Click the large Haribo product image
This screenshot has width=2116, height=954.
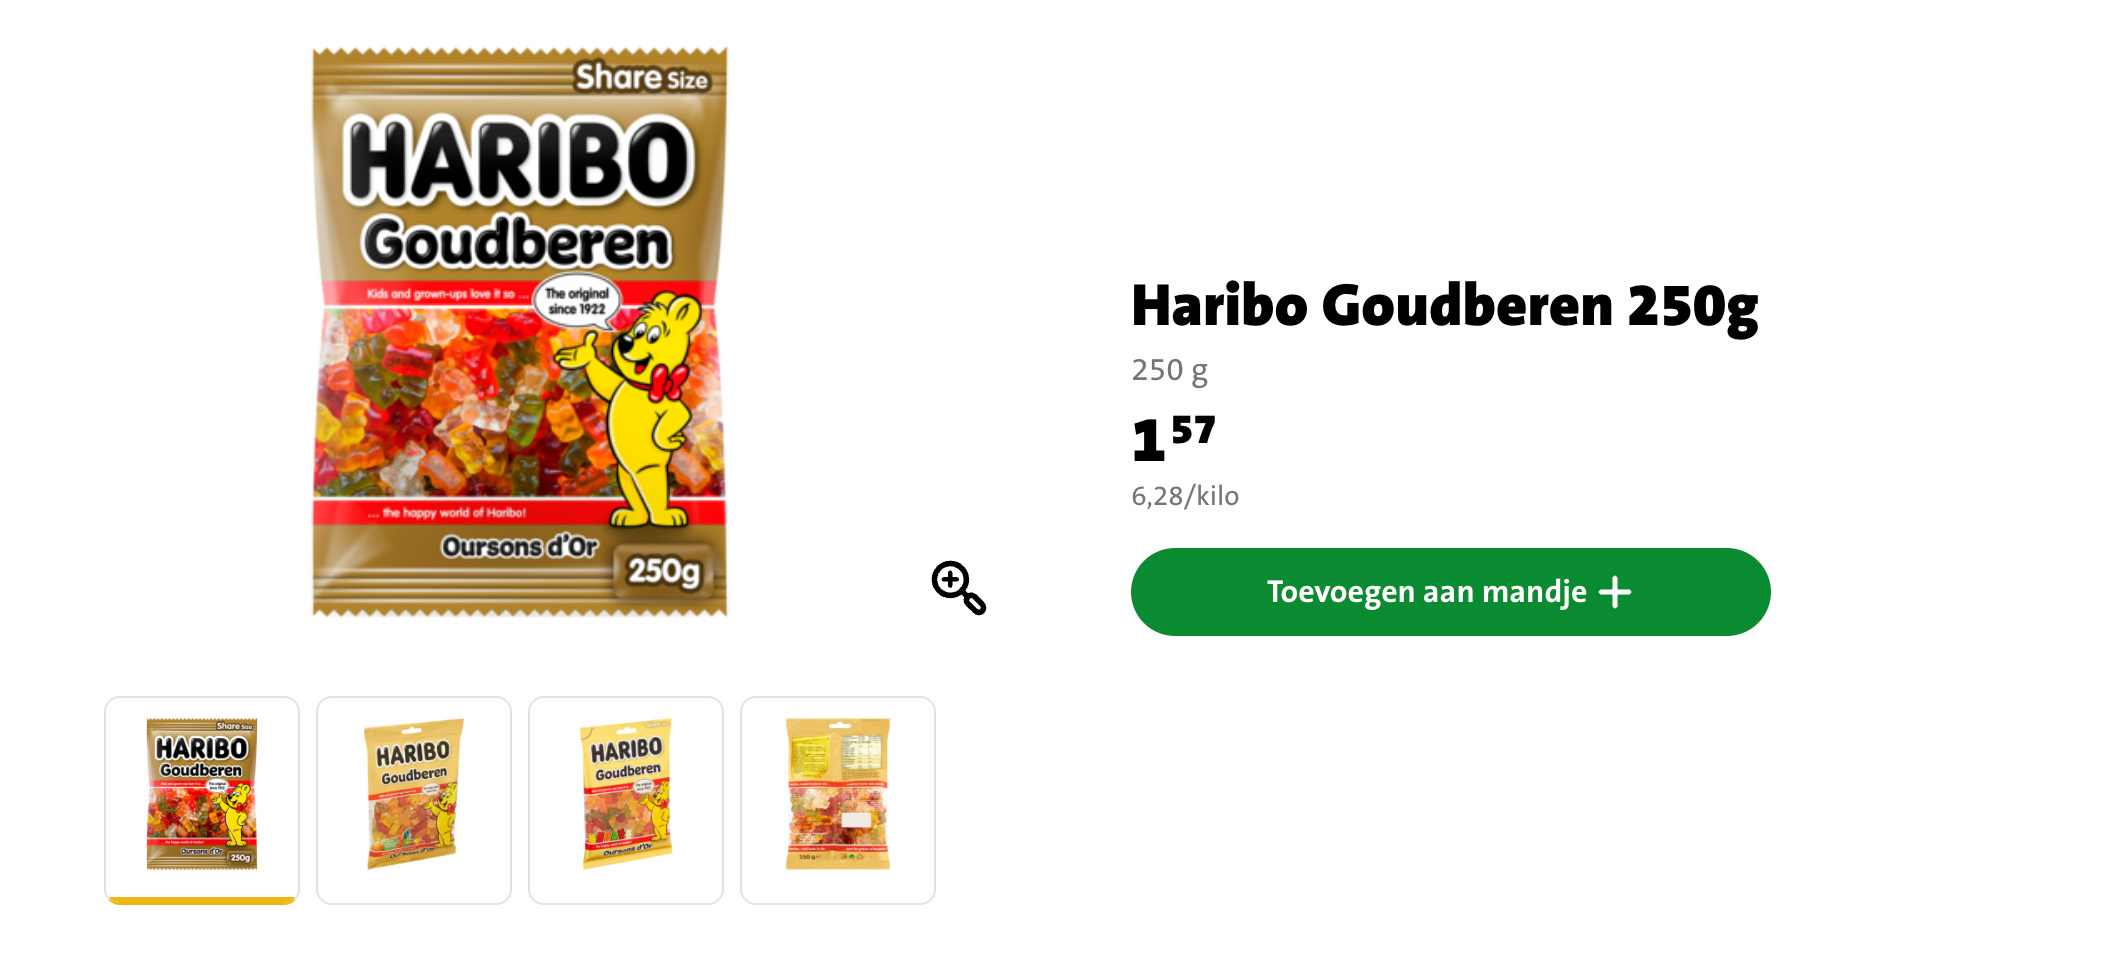tap(520, 332)
